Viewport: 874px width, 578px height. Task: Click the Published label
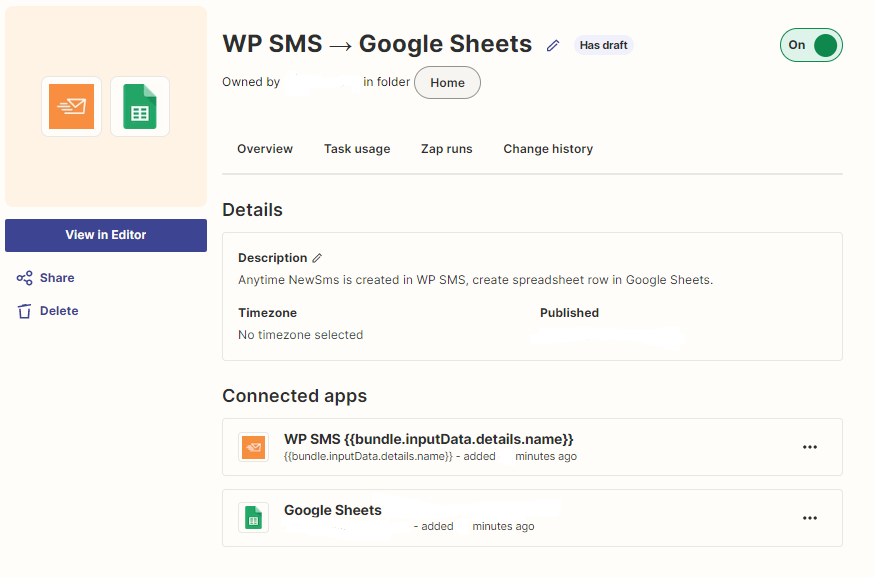569,313
